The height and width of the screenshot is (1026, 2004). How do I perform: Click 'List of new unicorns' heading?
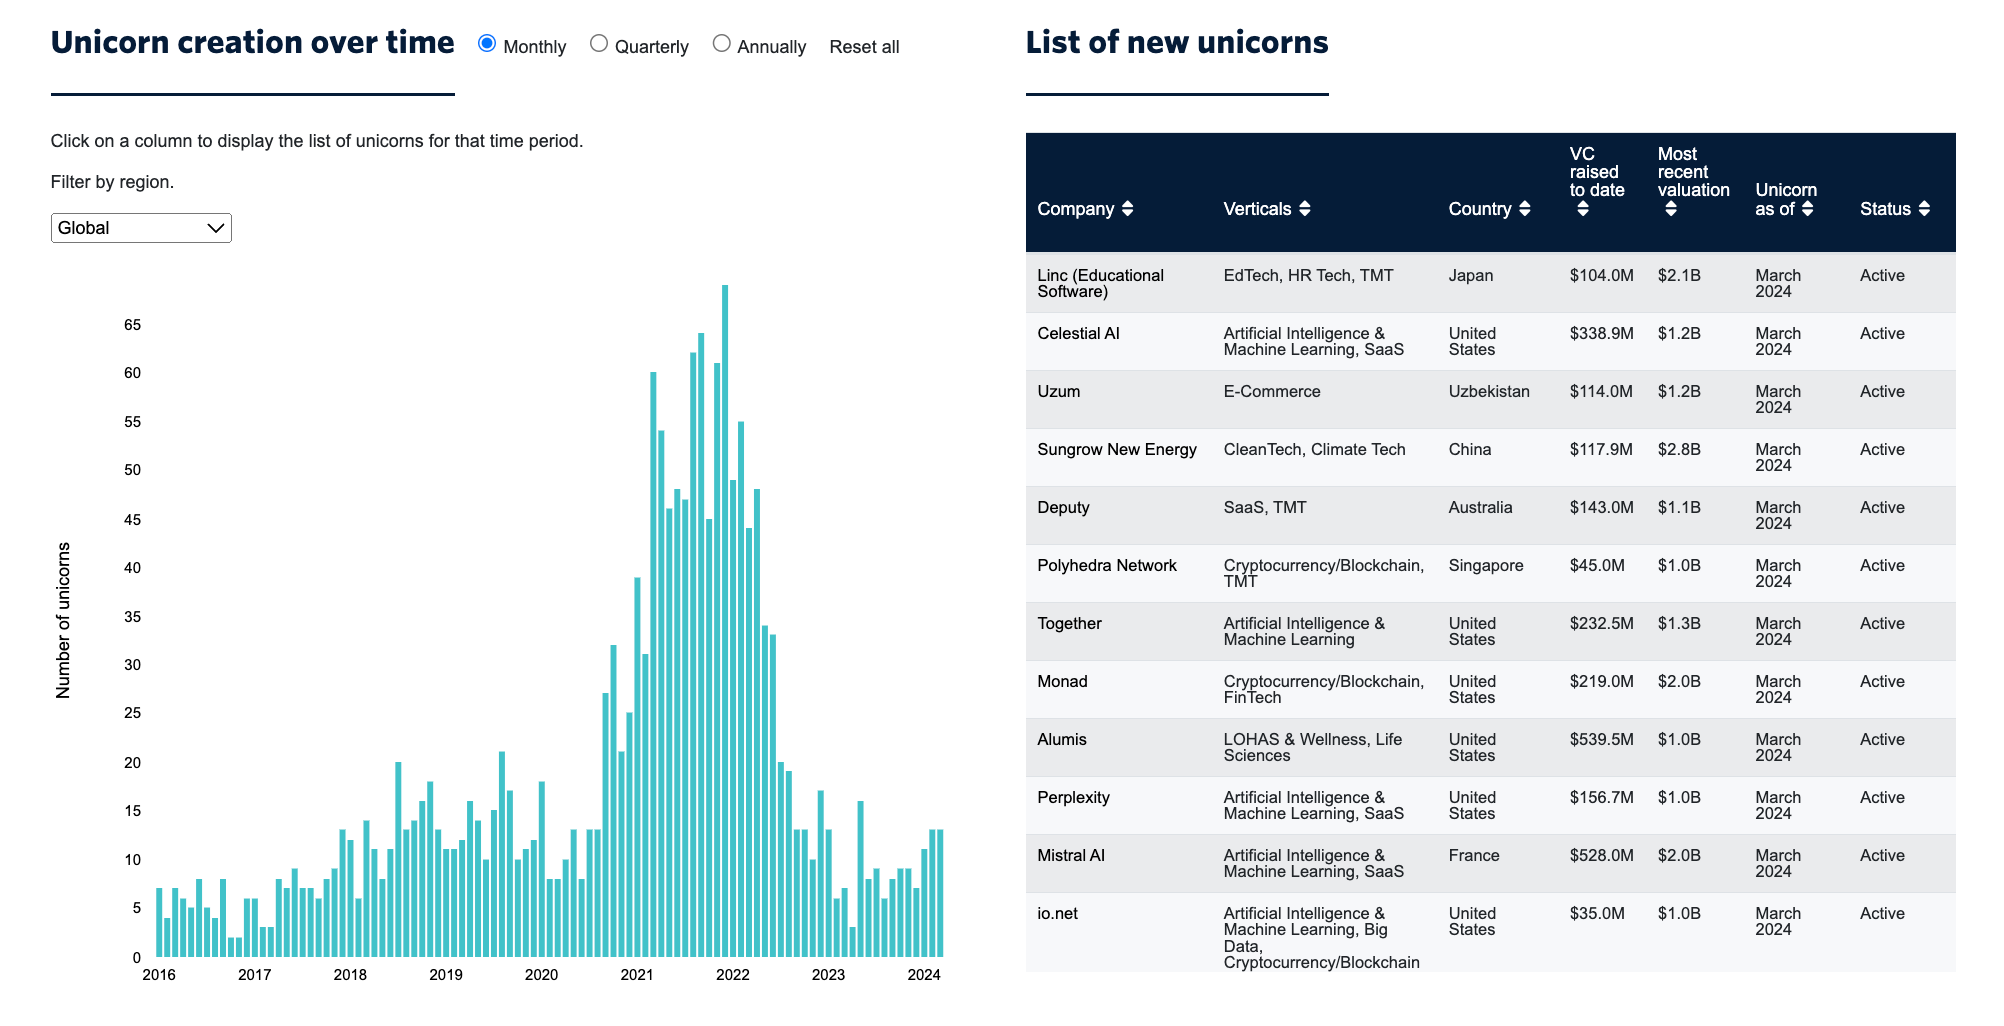(1177, 43)
